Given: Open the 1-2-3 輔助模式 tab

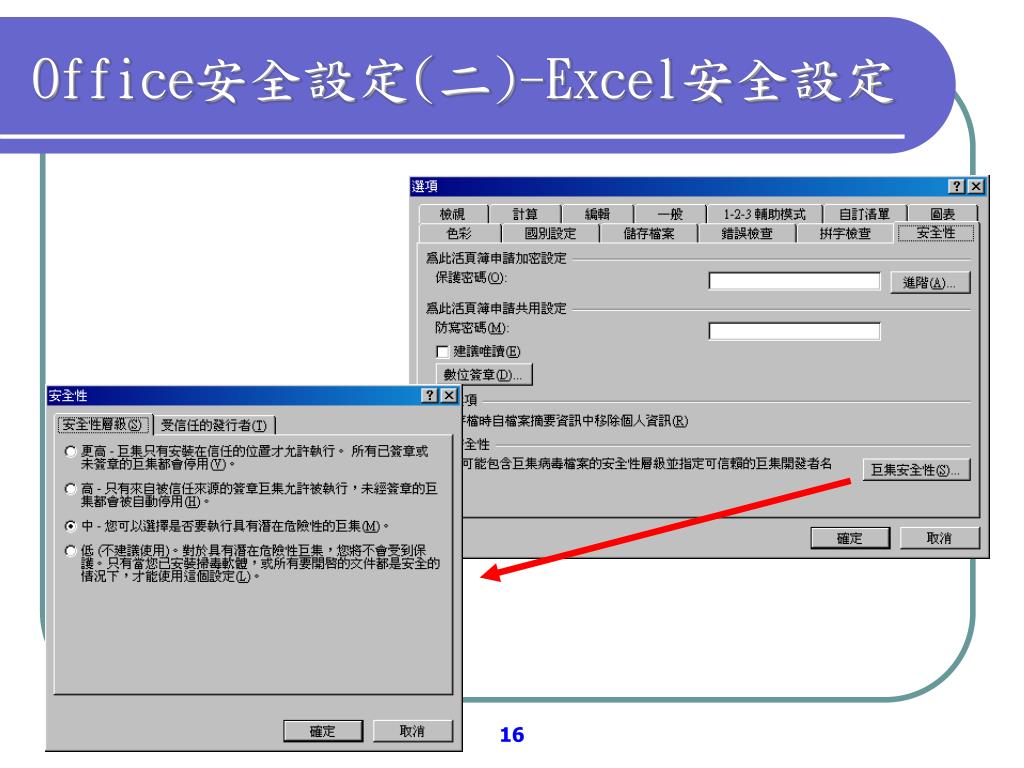Looking at the screenshot, I should (x=764, y=214).
